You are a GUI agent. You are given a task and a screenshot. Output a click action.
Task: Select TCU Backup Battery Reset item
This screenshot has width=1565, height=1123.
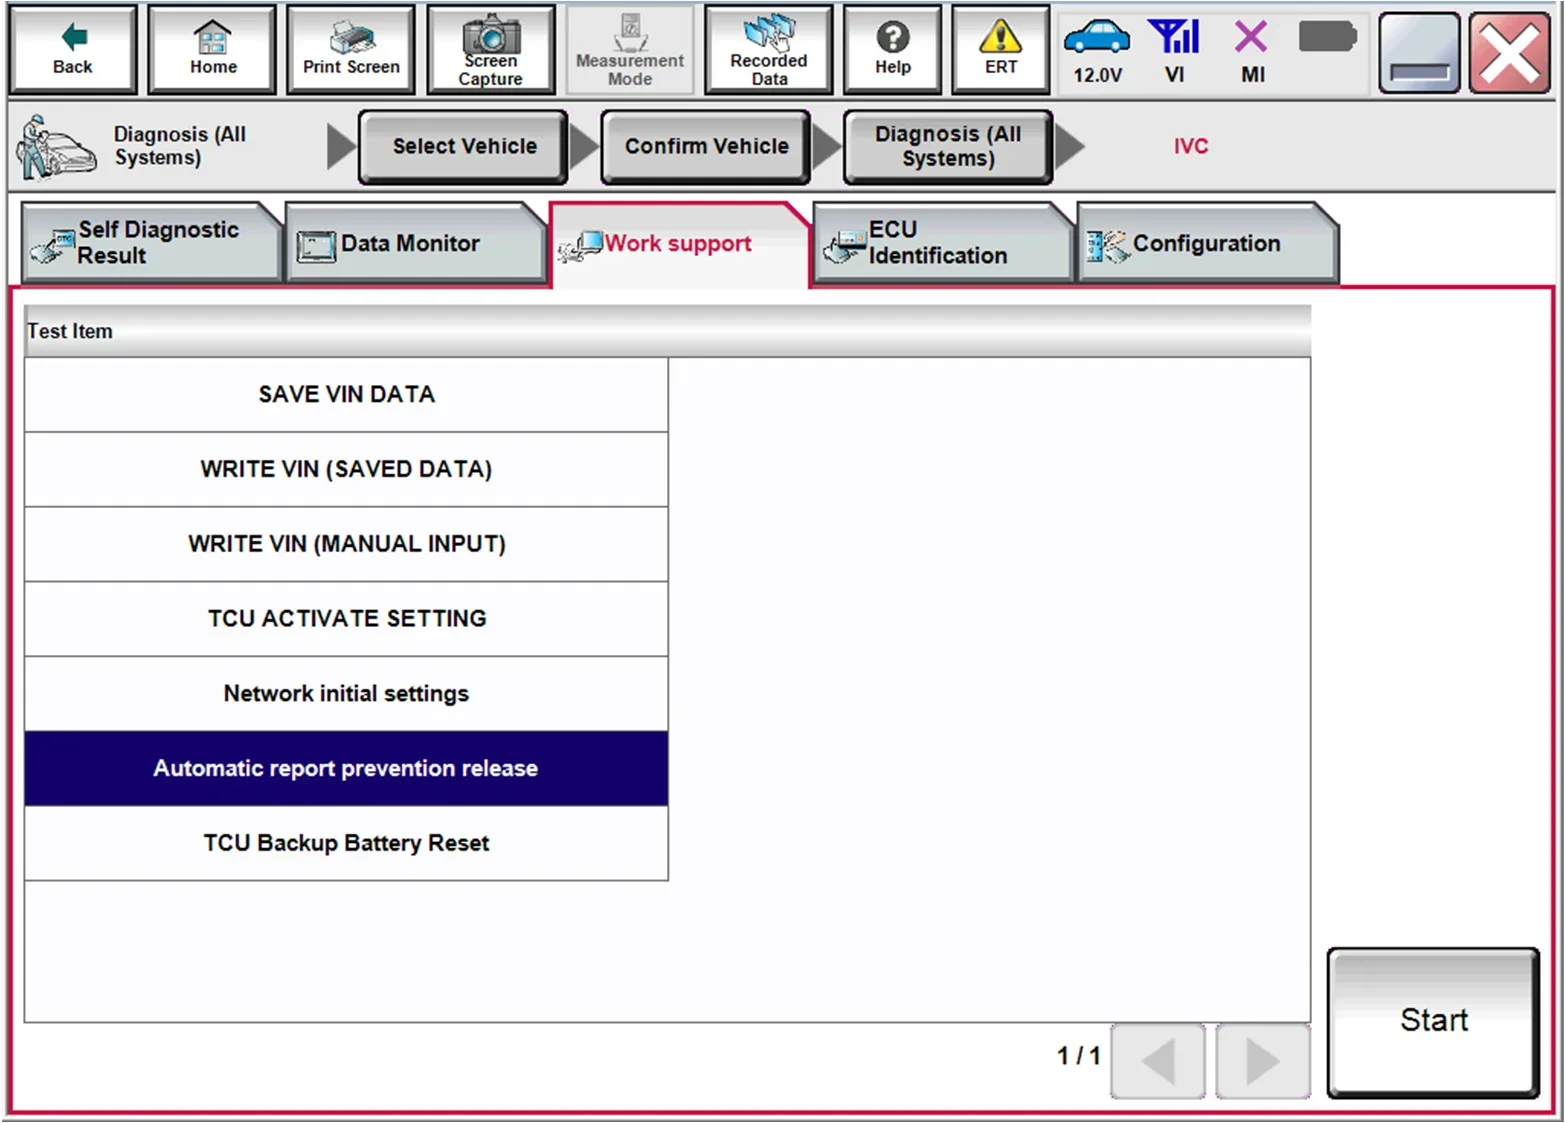click(x=346, y=843)
